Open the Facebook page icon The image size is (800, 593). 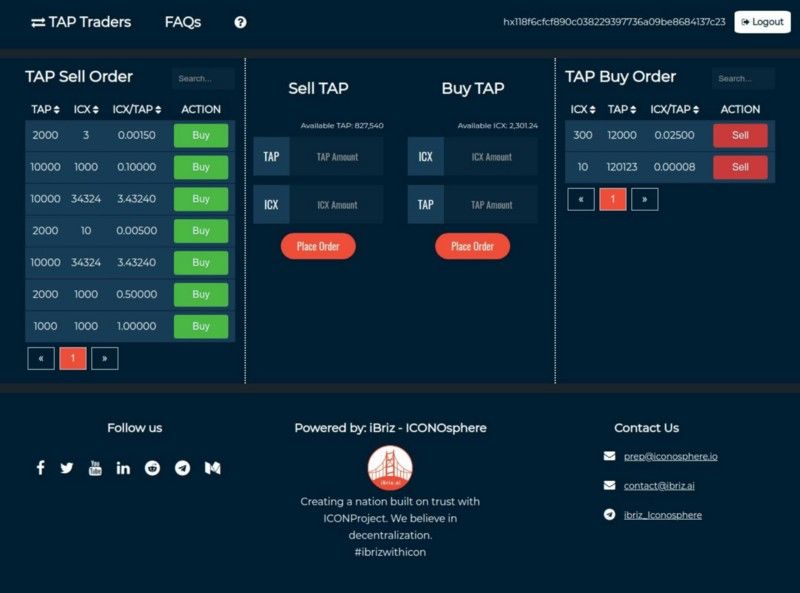[41, 467]
